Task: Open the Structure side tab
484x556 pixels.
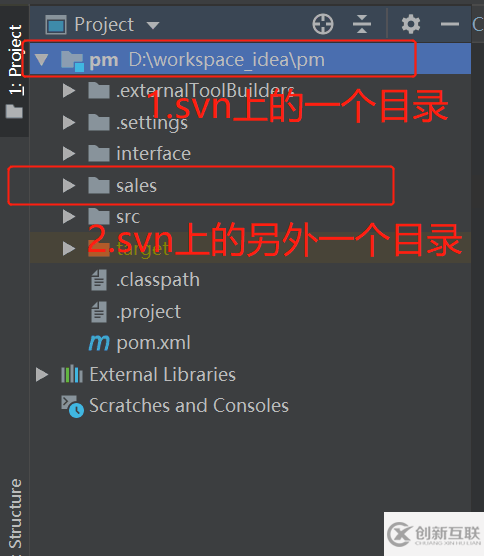Action: point(15,514)
